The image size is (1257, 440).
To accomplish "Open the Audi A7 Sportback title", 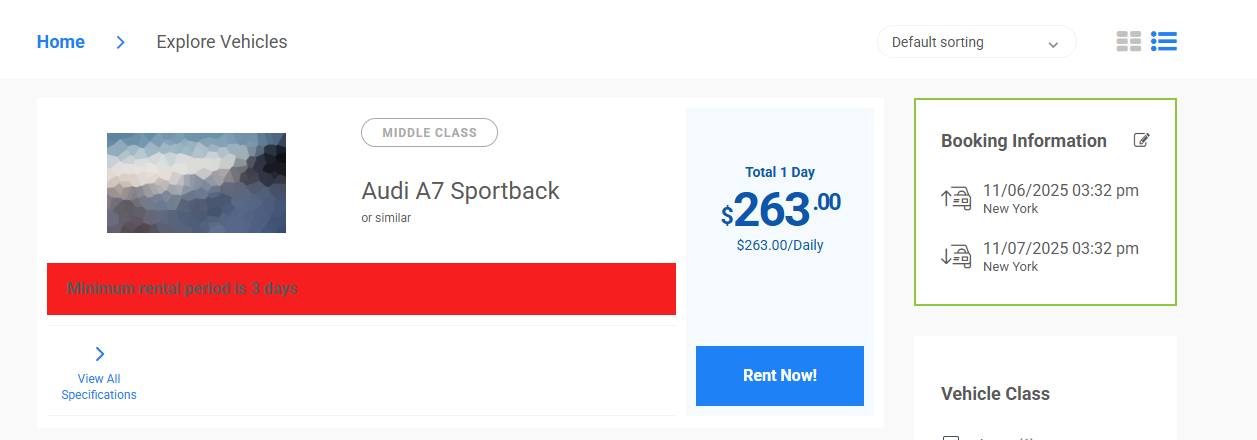I will (x=460, y=190).
